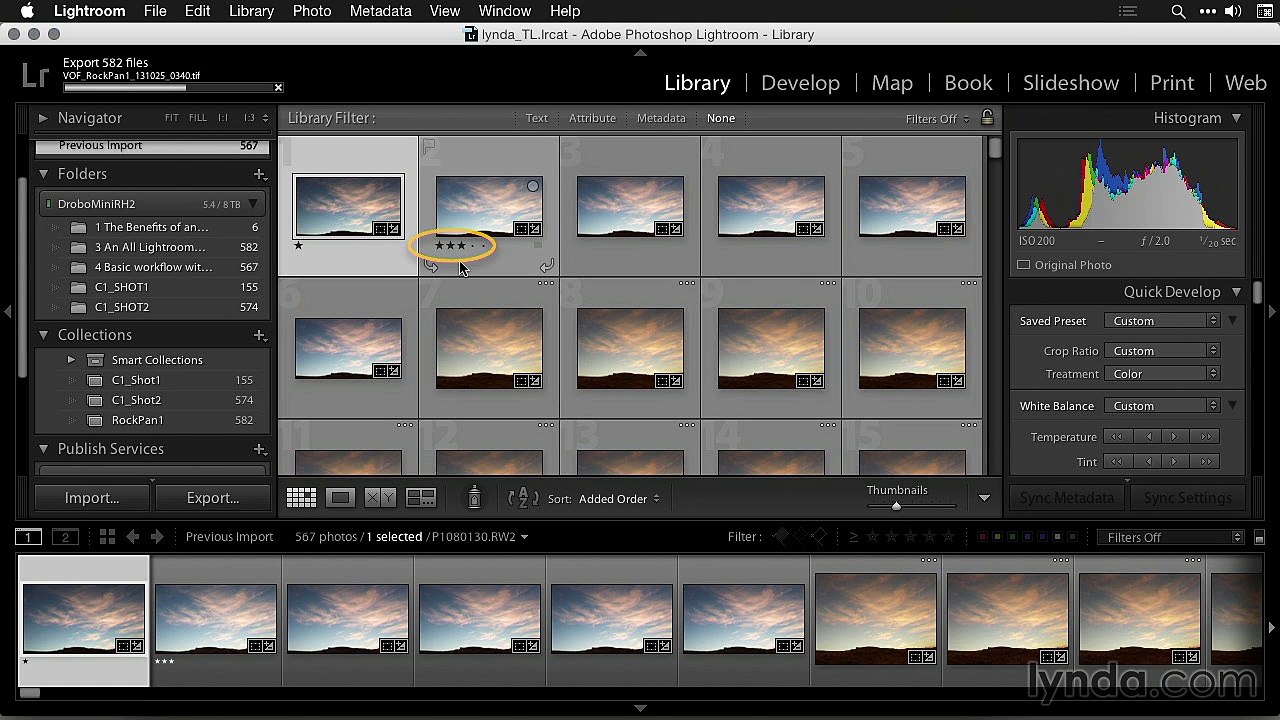Image resolution: width=1280 pixels, height=720 pixels.
Task: Set Navigator zoom to FILL
Action: [x=198, y=118]
